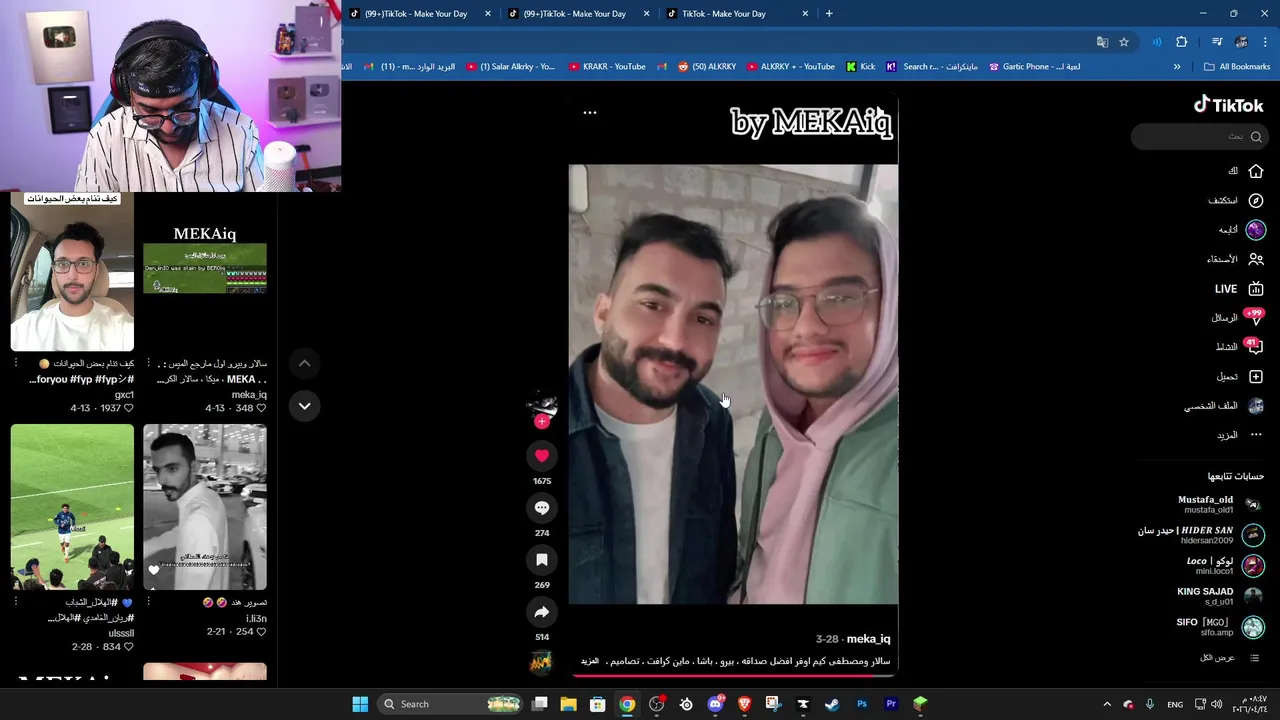Click the taskbar Search box
The width and height of the screenshot is (1280, 720).
point(451,704)
